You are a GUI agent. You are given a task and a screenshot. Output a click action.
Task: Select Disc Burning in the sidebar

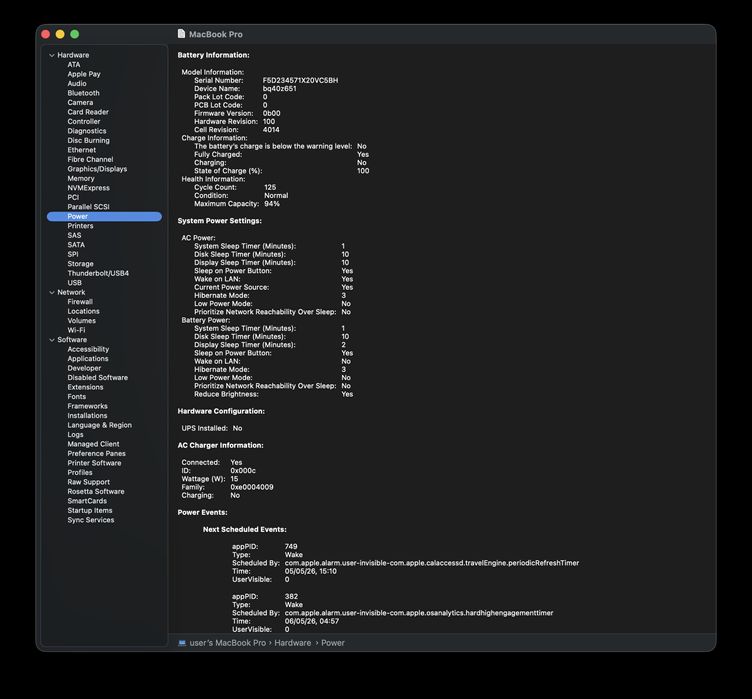88,140
